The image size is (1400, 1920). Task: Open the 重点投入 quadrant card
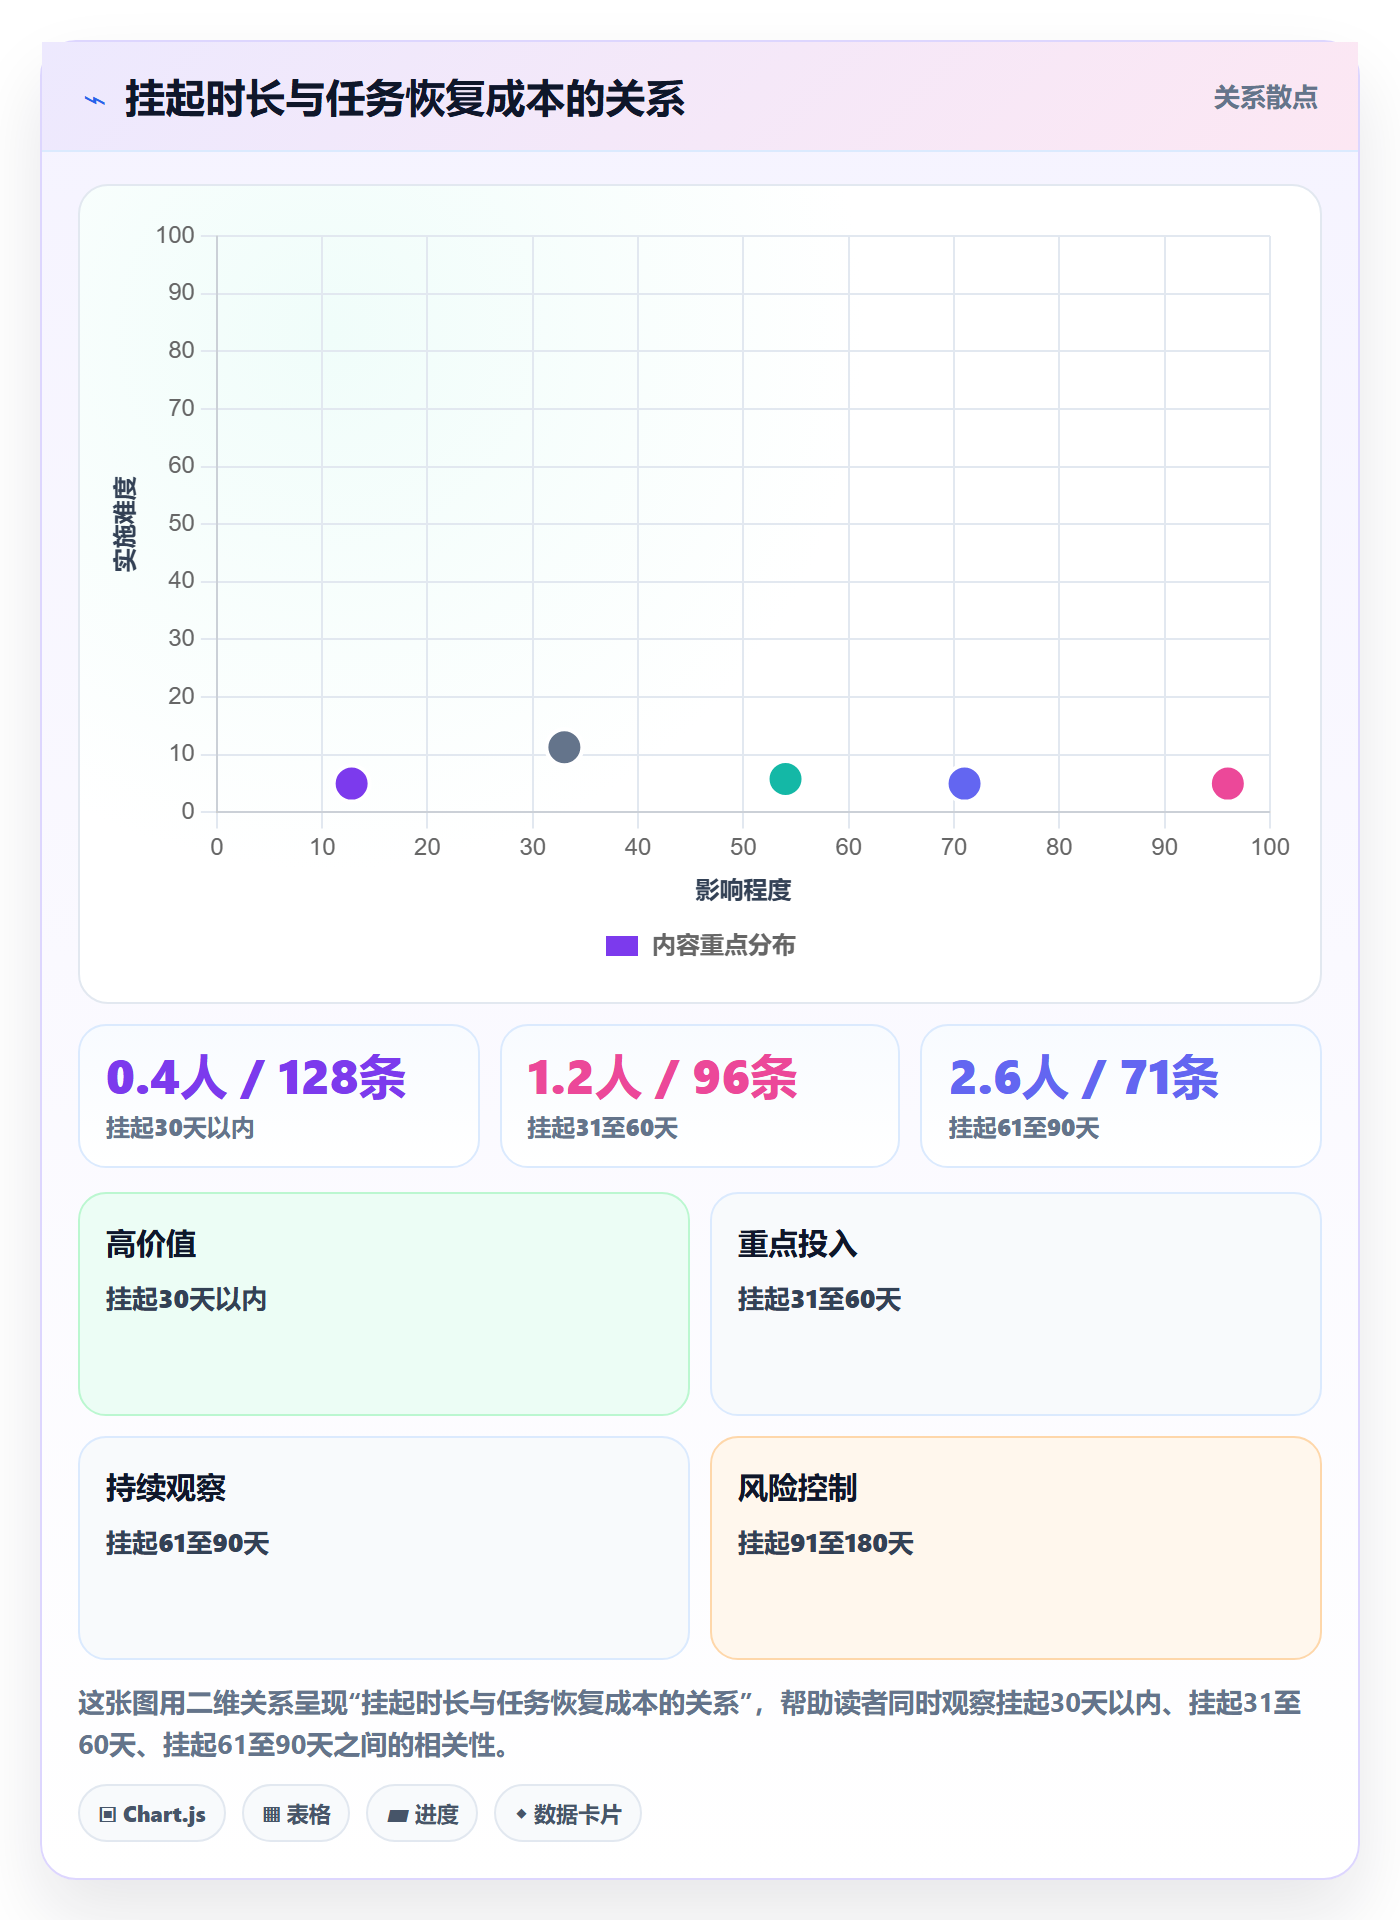[1016, 1304]
